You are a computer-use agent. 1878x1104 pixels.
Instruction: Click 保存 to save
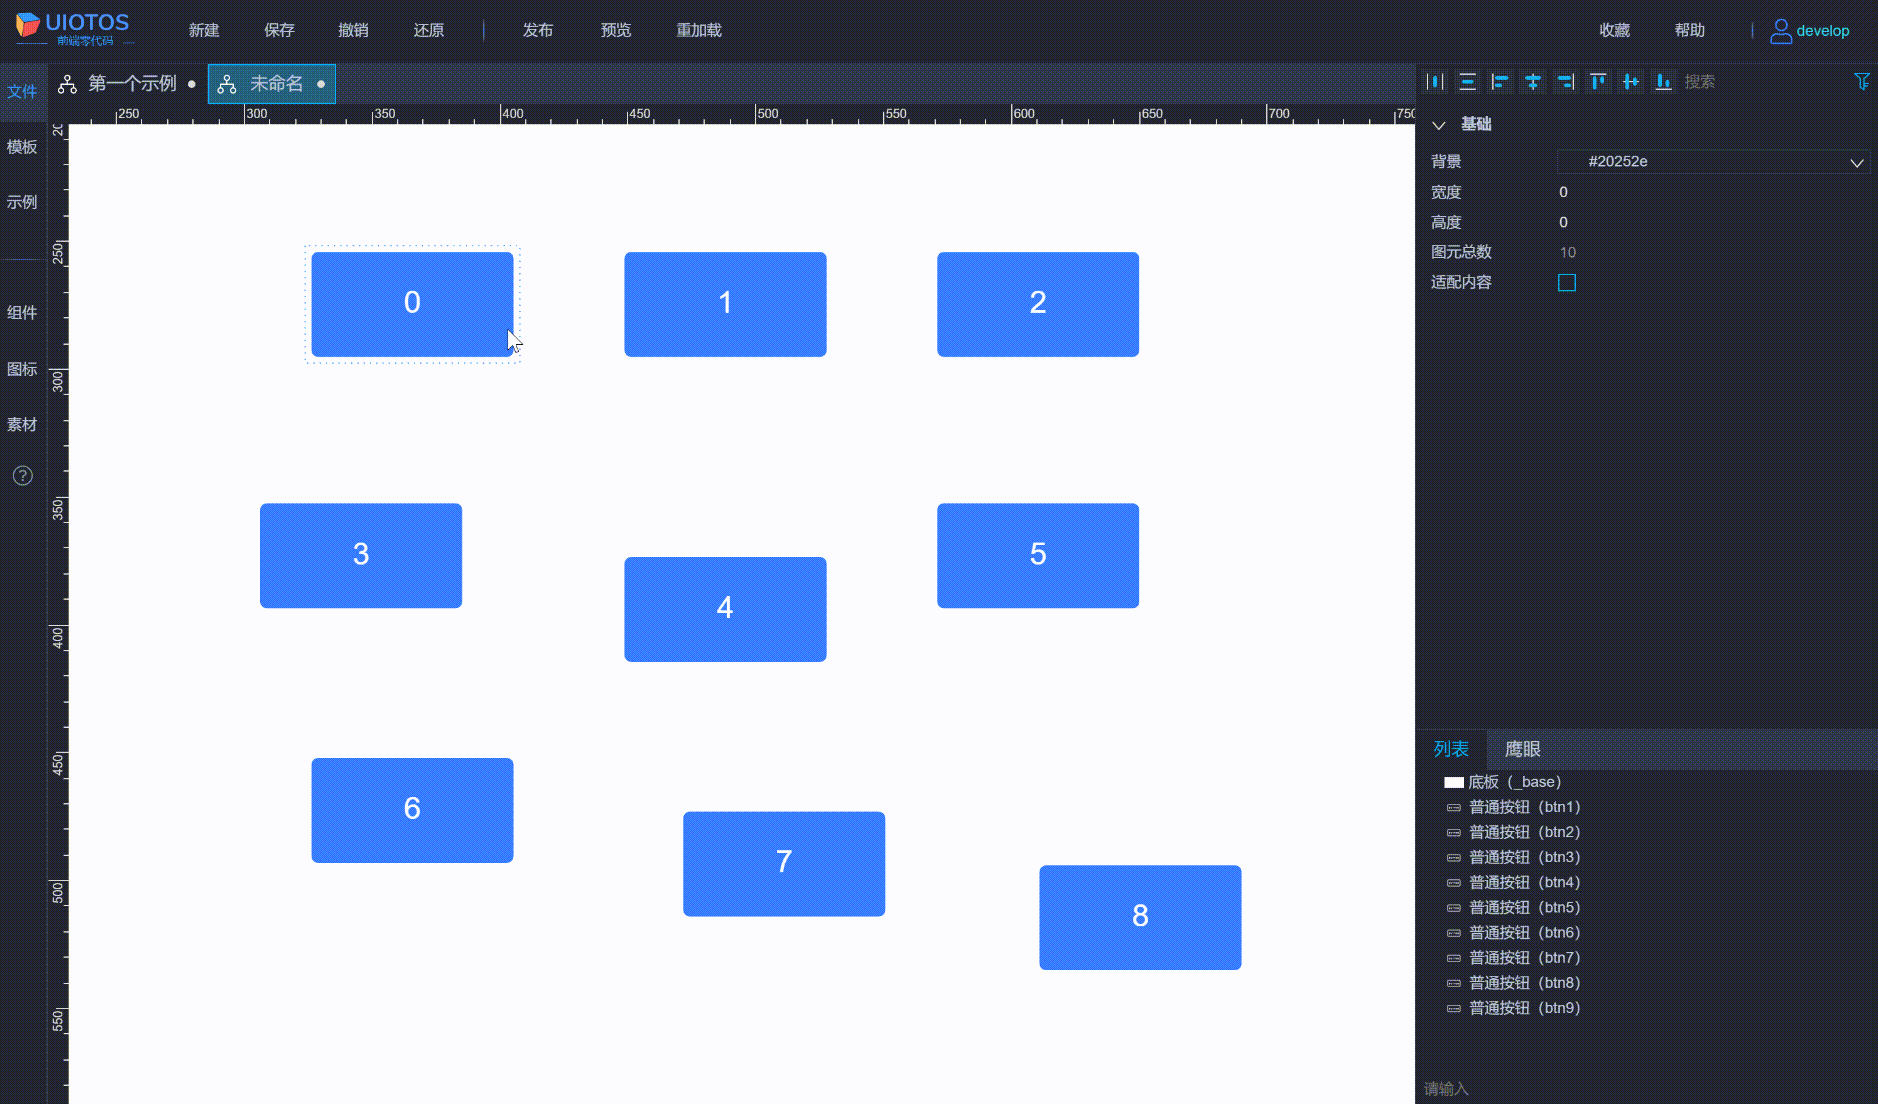point(279,31)
